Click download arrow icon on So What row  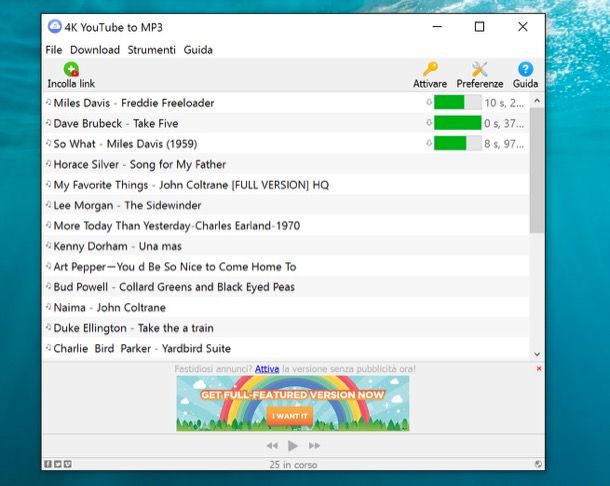(429, 143)
